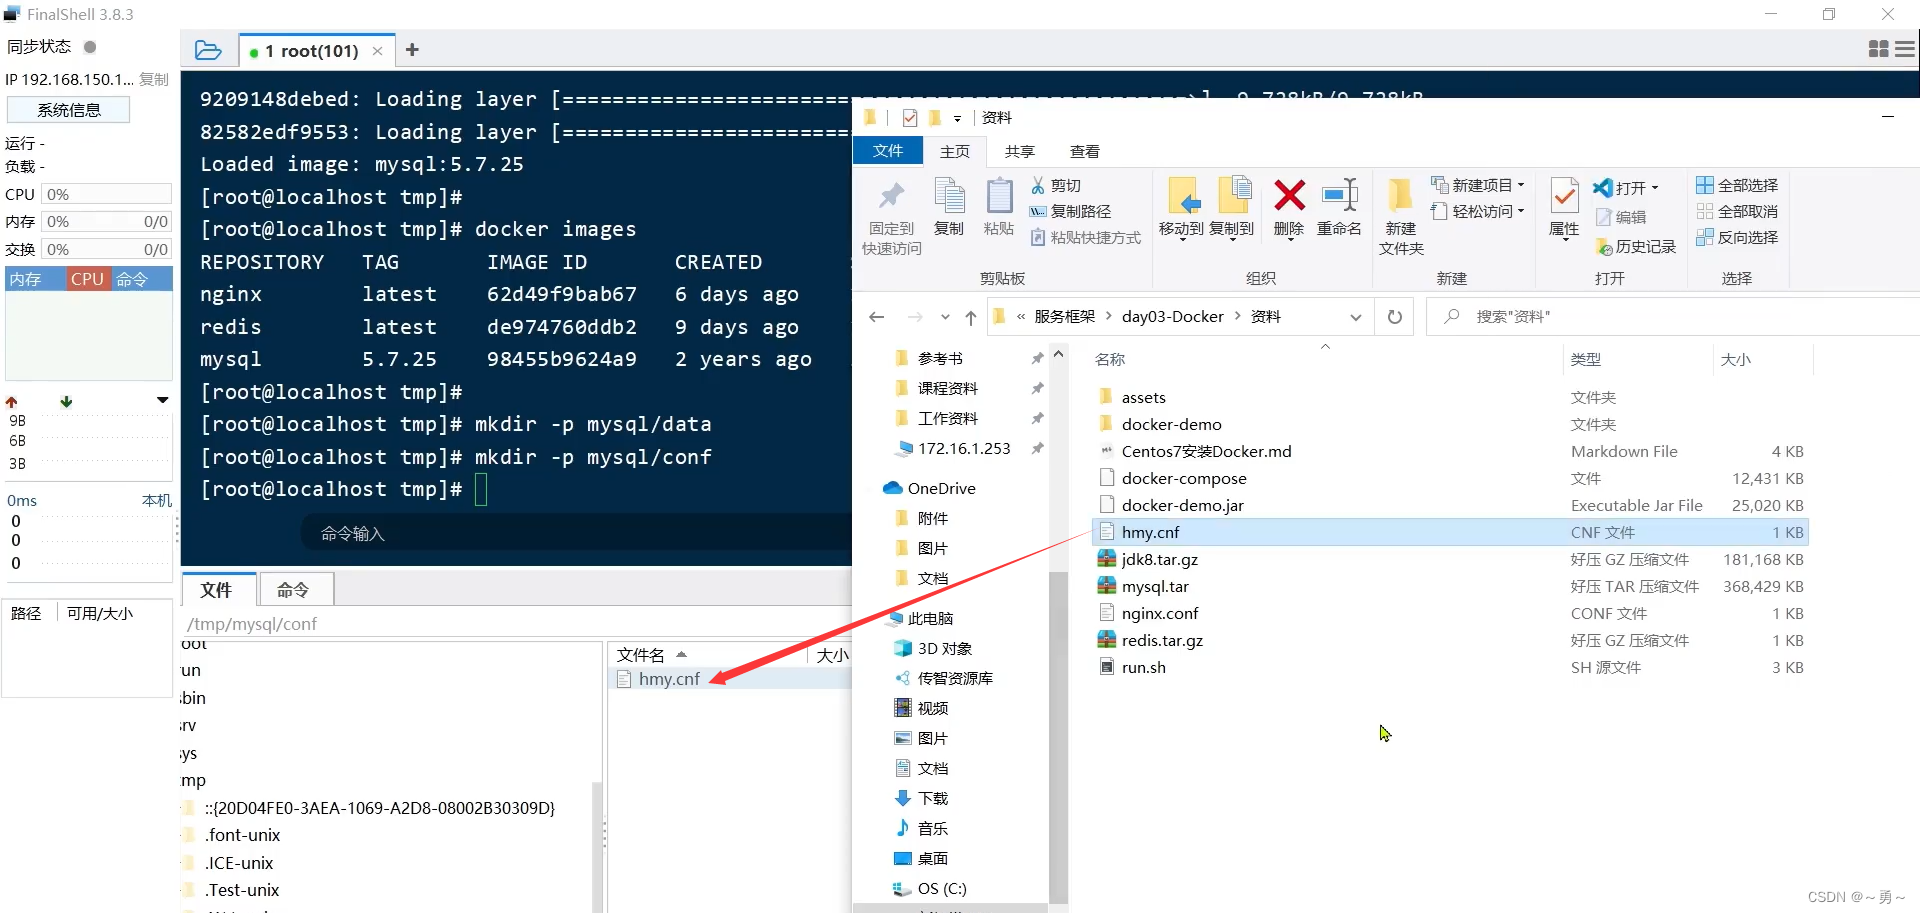Viewport: 1920px width, 913px height.
Task: Select the docker-demo.jar file
Action: [1182, 506]
